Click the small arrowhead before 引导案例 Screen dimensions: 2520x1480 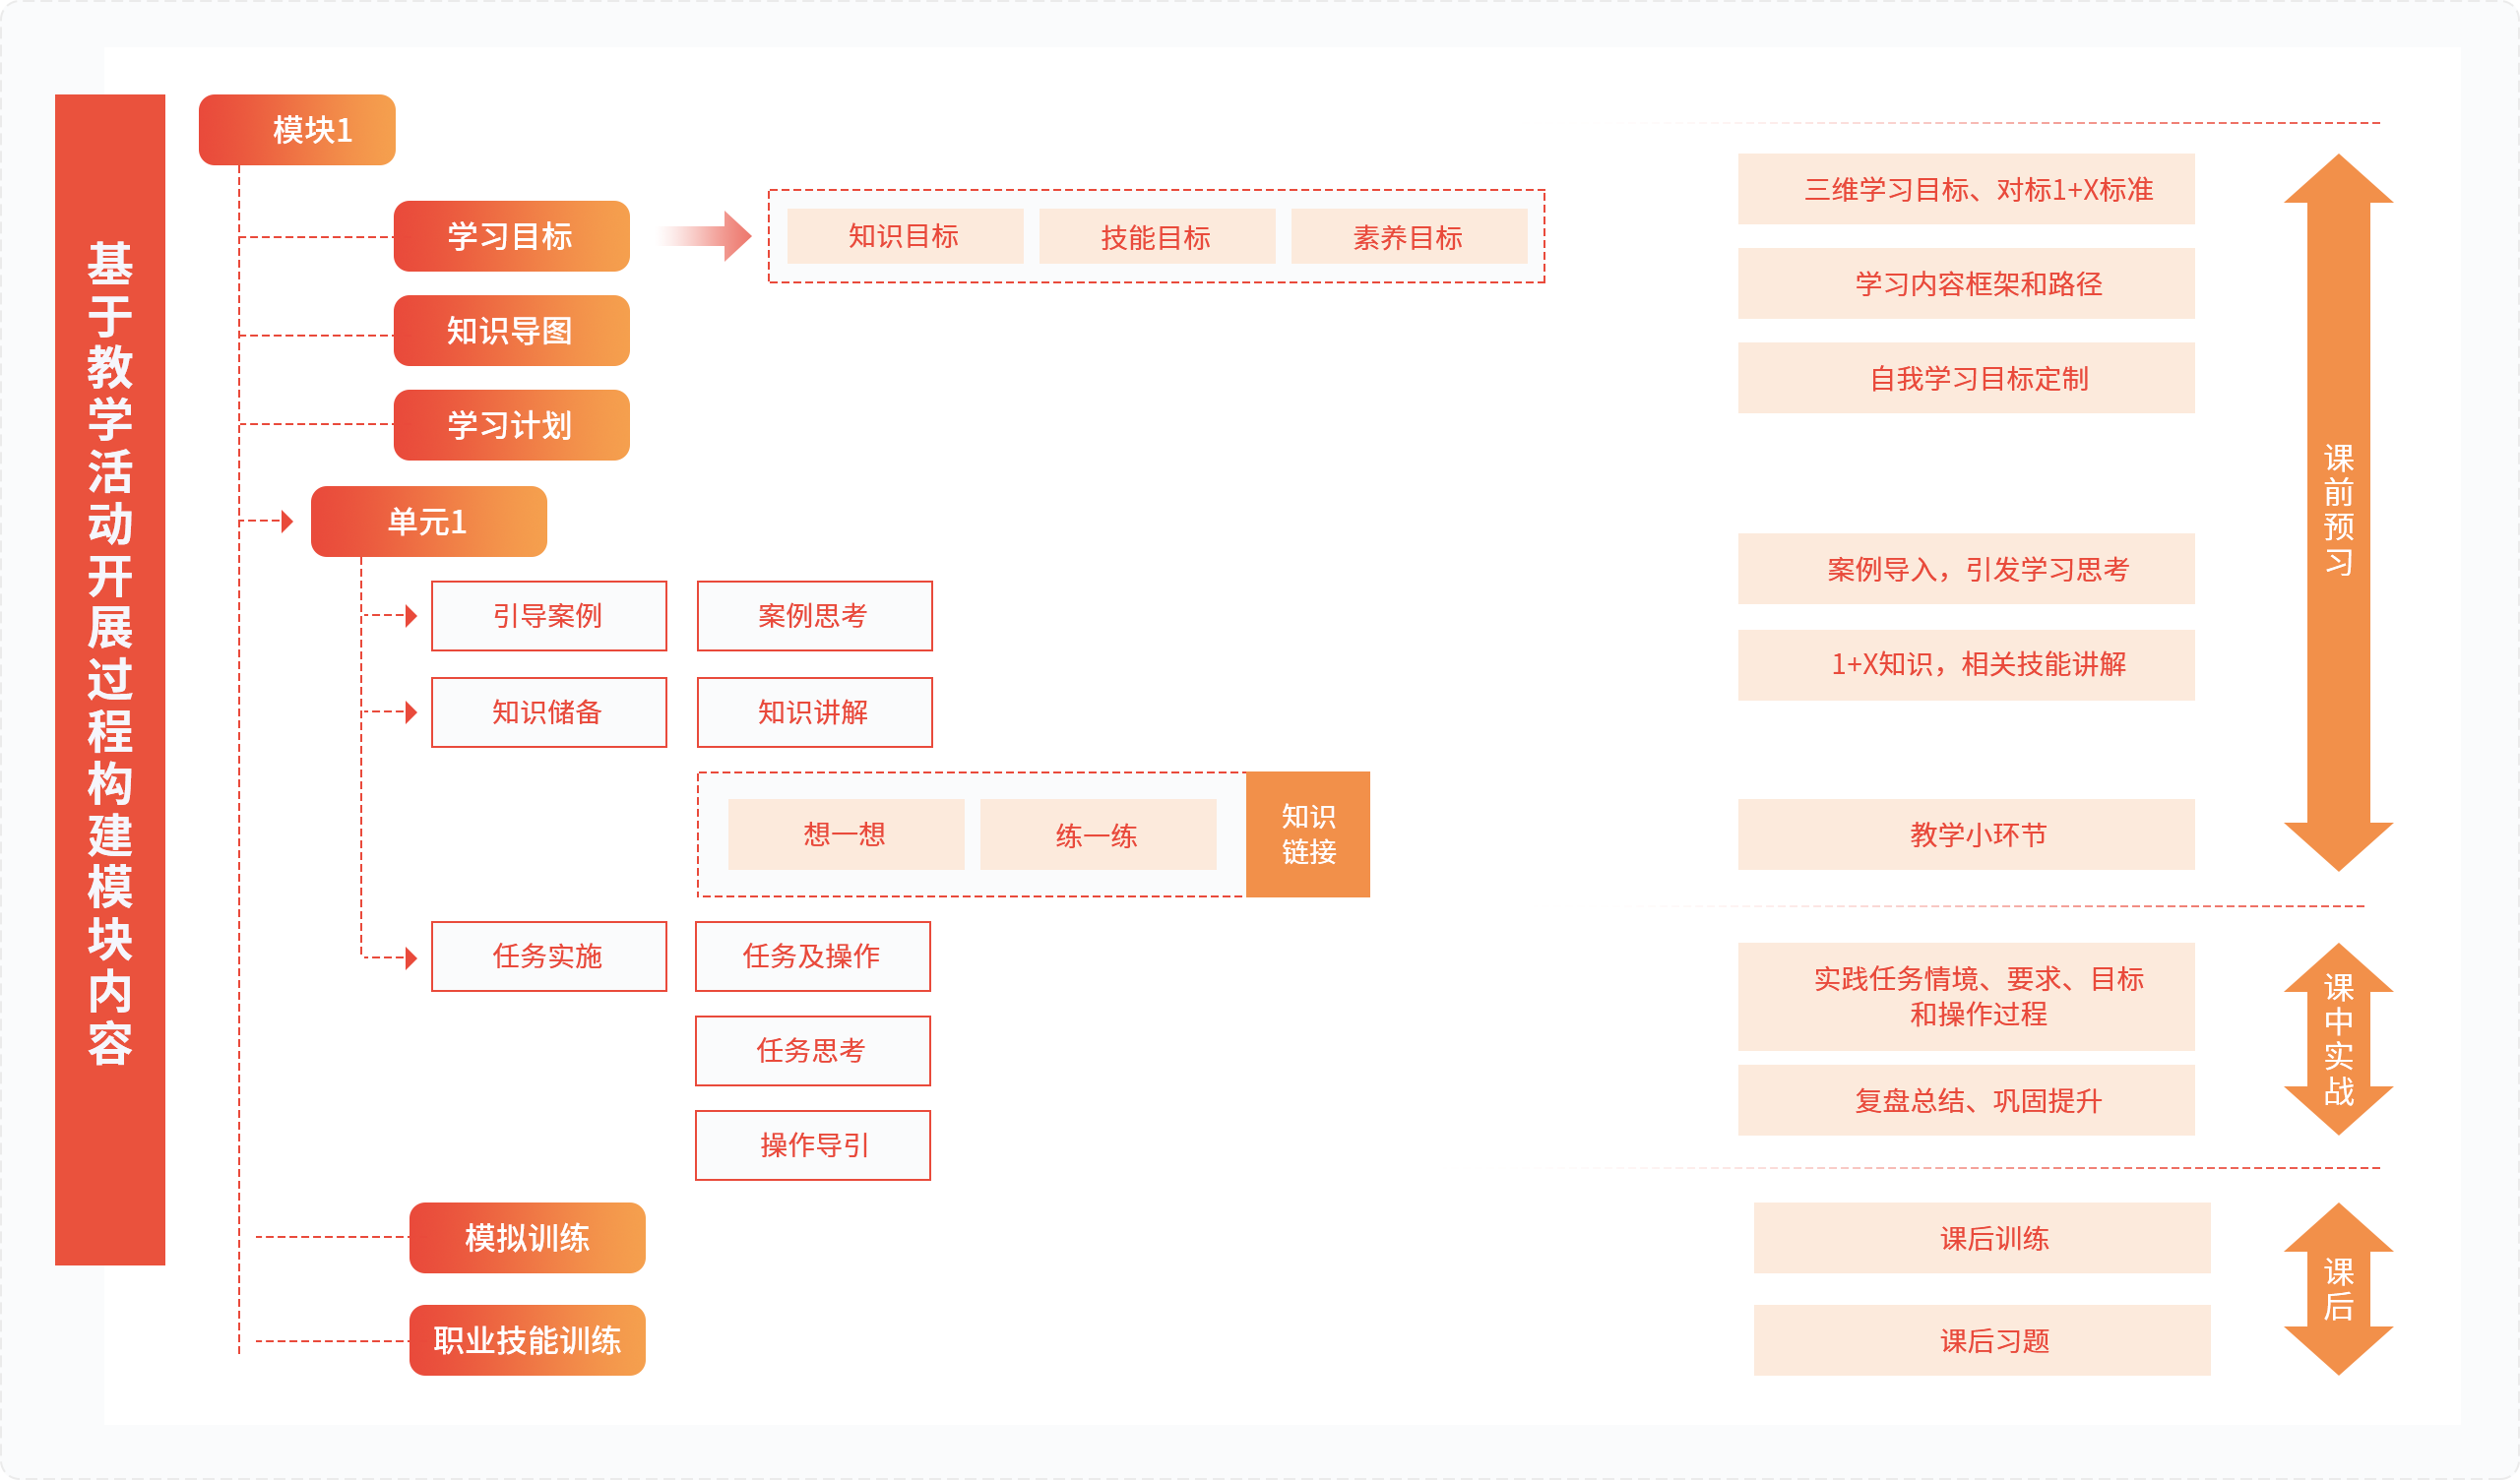[x=411, y=615]
